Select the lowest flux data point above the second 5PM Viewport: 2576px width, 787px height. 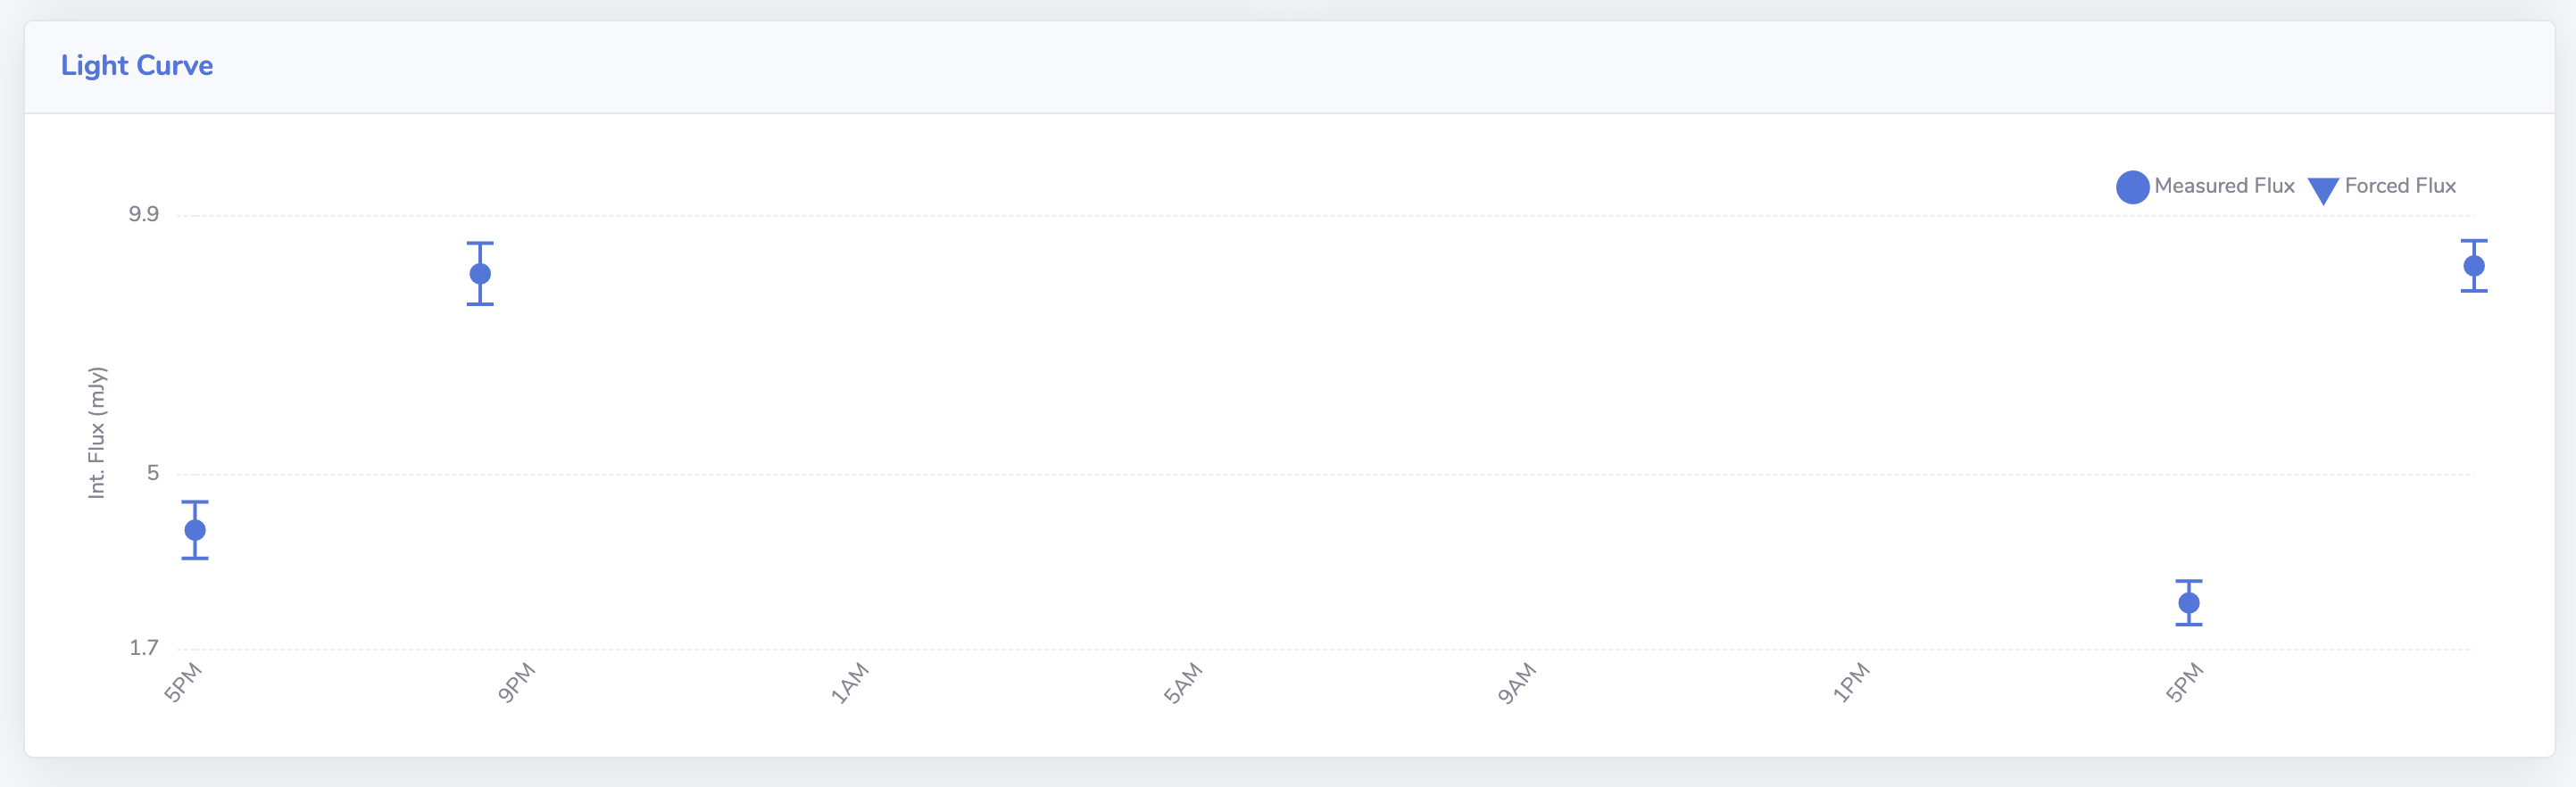pyautogui.click(x=2189, y=603)
